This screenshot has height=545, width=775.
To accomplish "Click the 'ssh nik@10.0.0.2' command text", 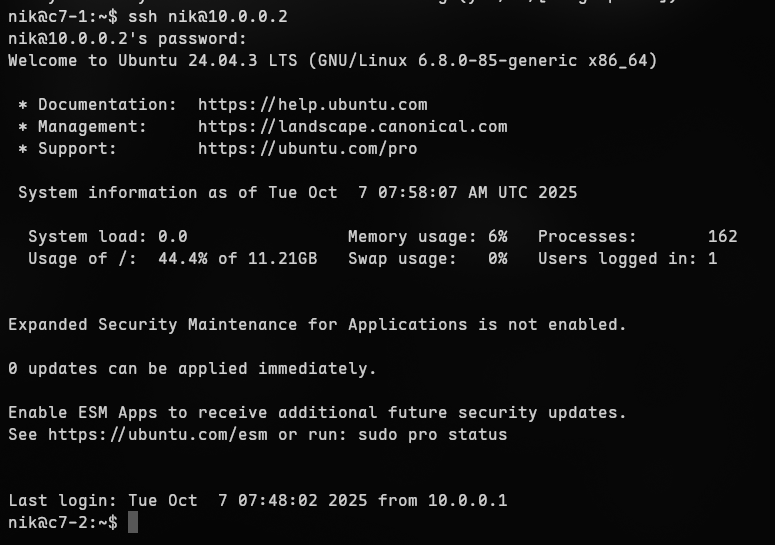I will pos(208,17).
